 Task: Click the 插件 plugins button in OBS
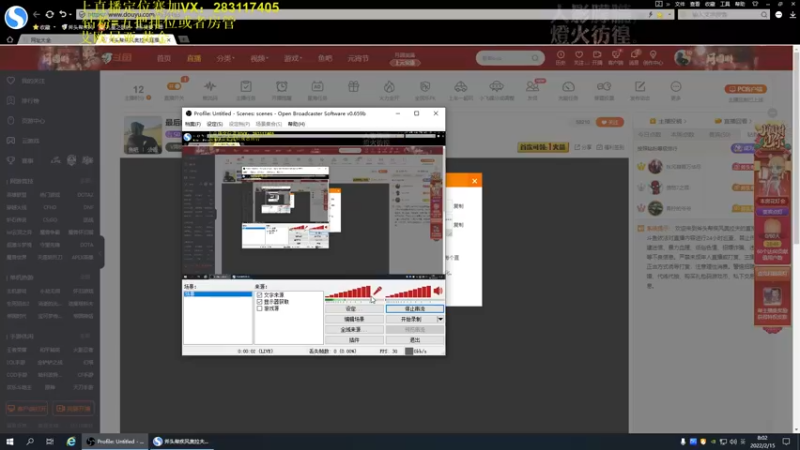coord(354,340)
